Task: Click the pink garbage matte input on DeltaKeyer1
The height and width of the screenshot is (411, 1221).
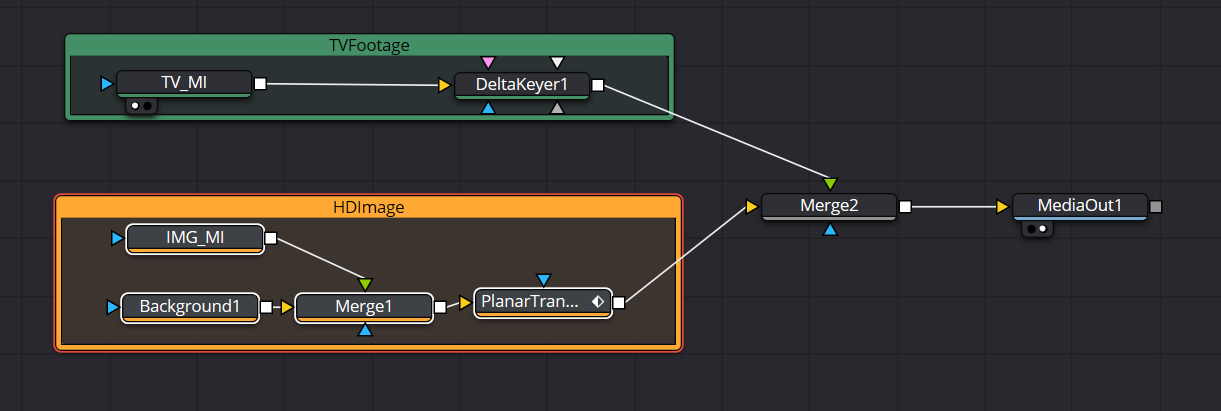Action: [x=488, y=63]
